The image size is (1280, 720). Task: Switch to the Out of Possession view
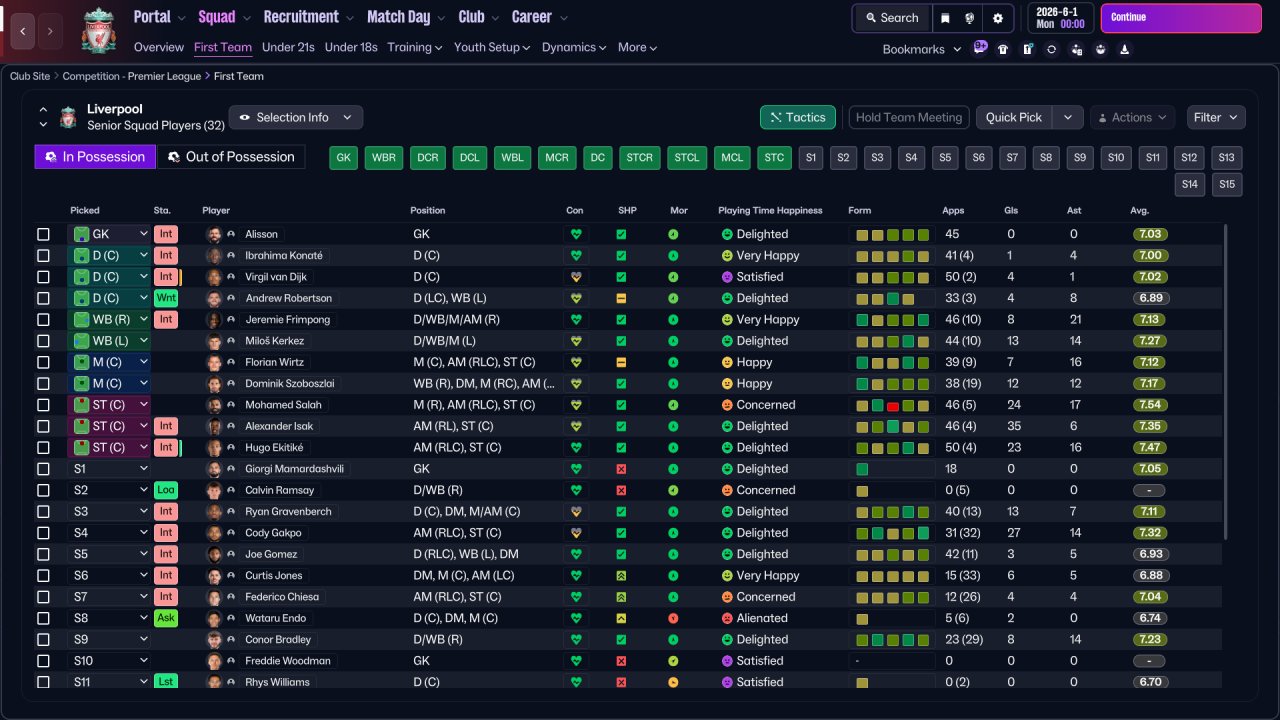[231, 157]
